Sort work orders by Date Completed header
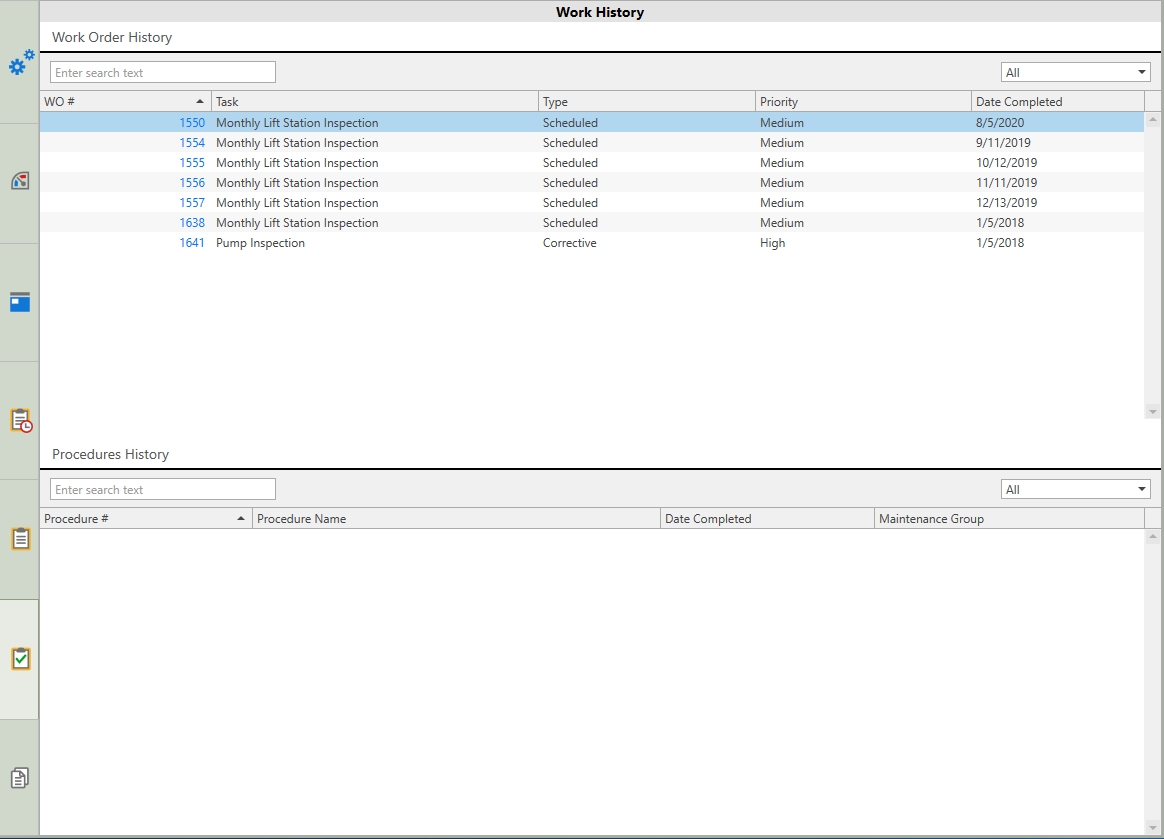Viewport: 1164px width, 839px height. point(1058,102)
